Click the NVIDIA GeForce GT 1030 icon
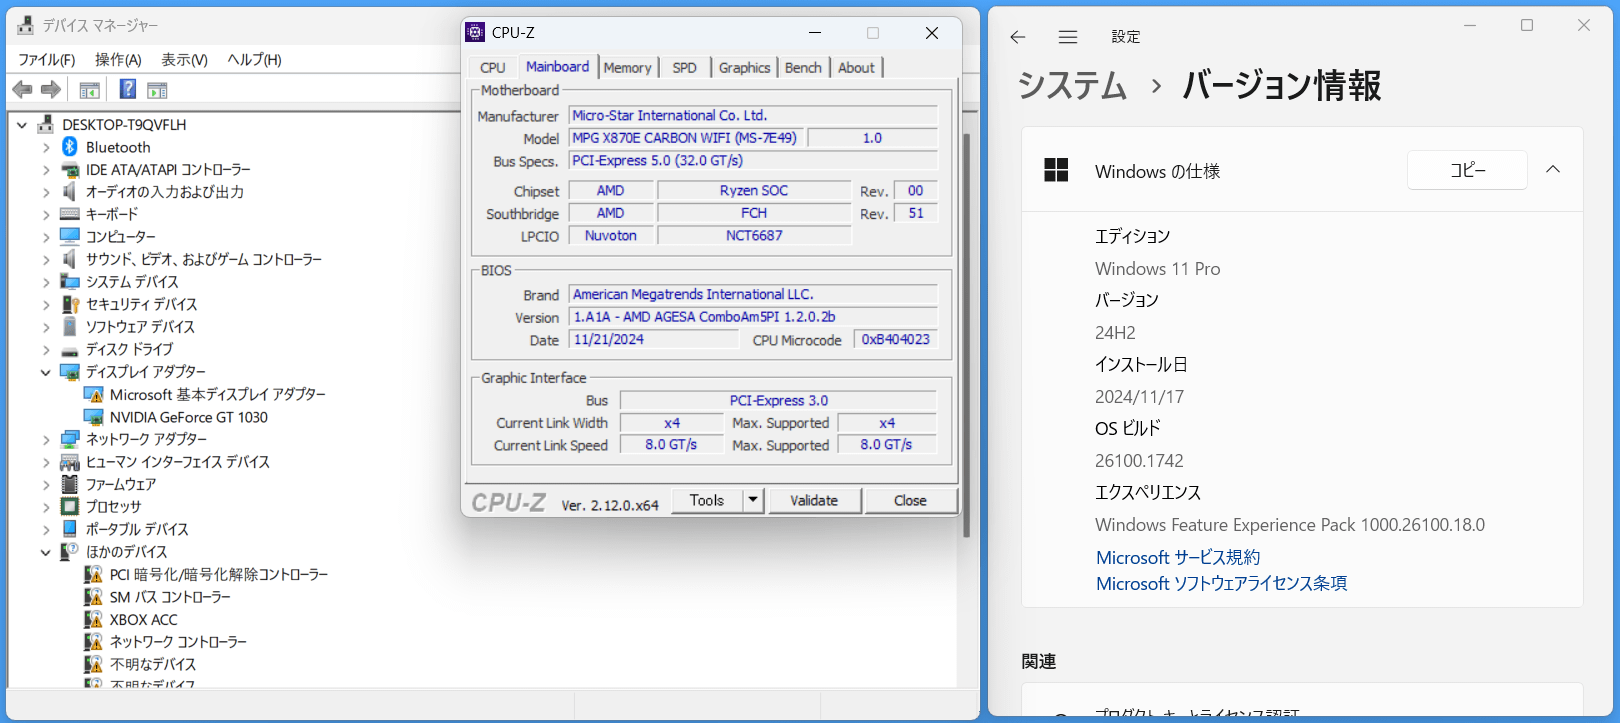1620x723 pixels. pyautogui.click(x=94, y=417)
